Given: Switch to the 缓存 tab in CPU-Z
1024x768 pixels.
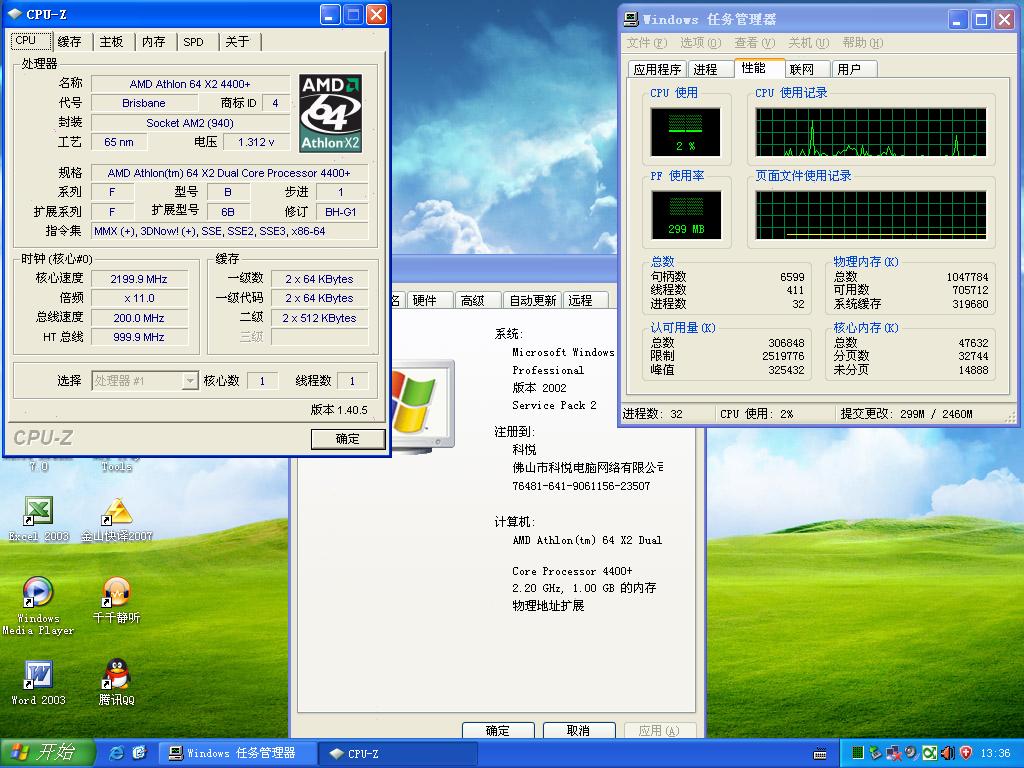Looking at the screenshot, I should click(x=69, y=42).
